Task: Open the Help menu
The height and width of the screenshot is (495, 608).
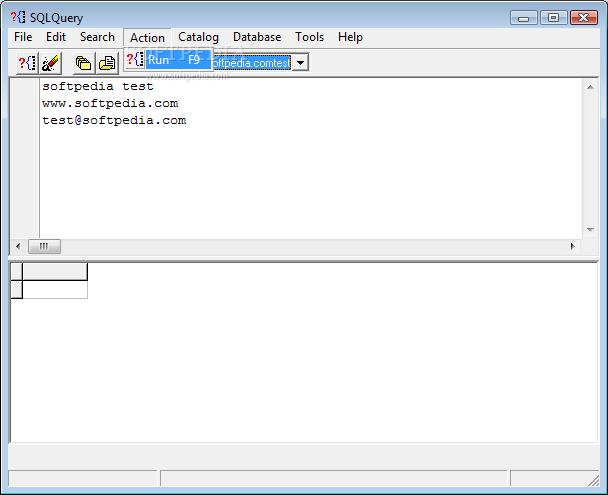Action: click(x=350, y=37)
